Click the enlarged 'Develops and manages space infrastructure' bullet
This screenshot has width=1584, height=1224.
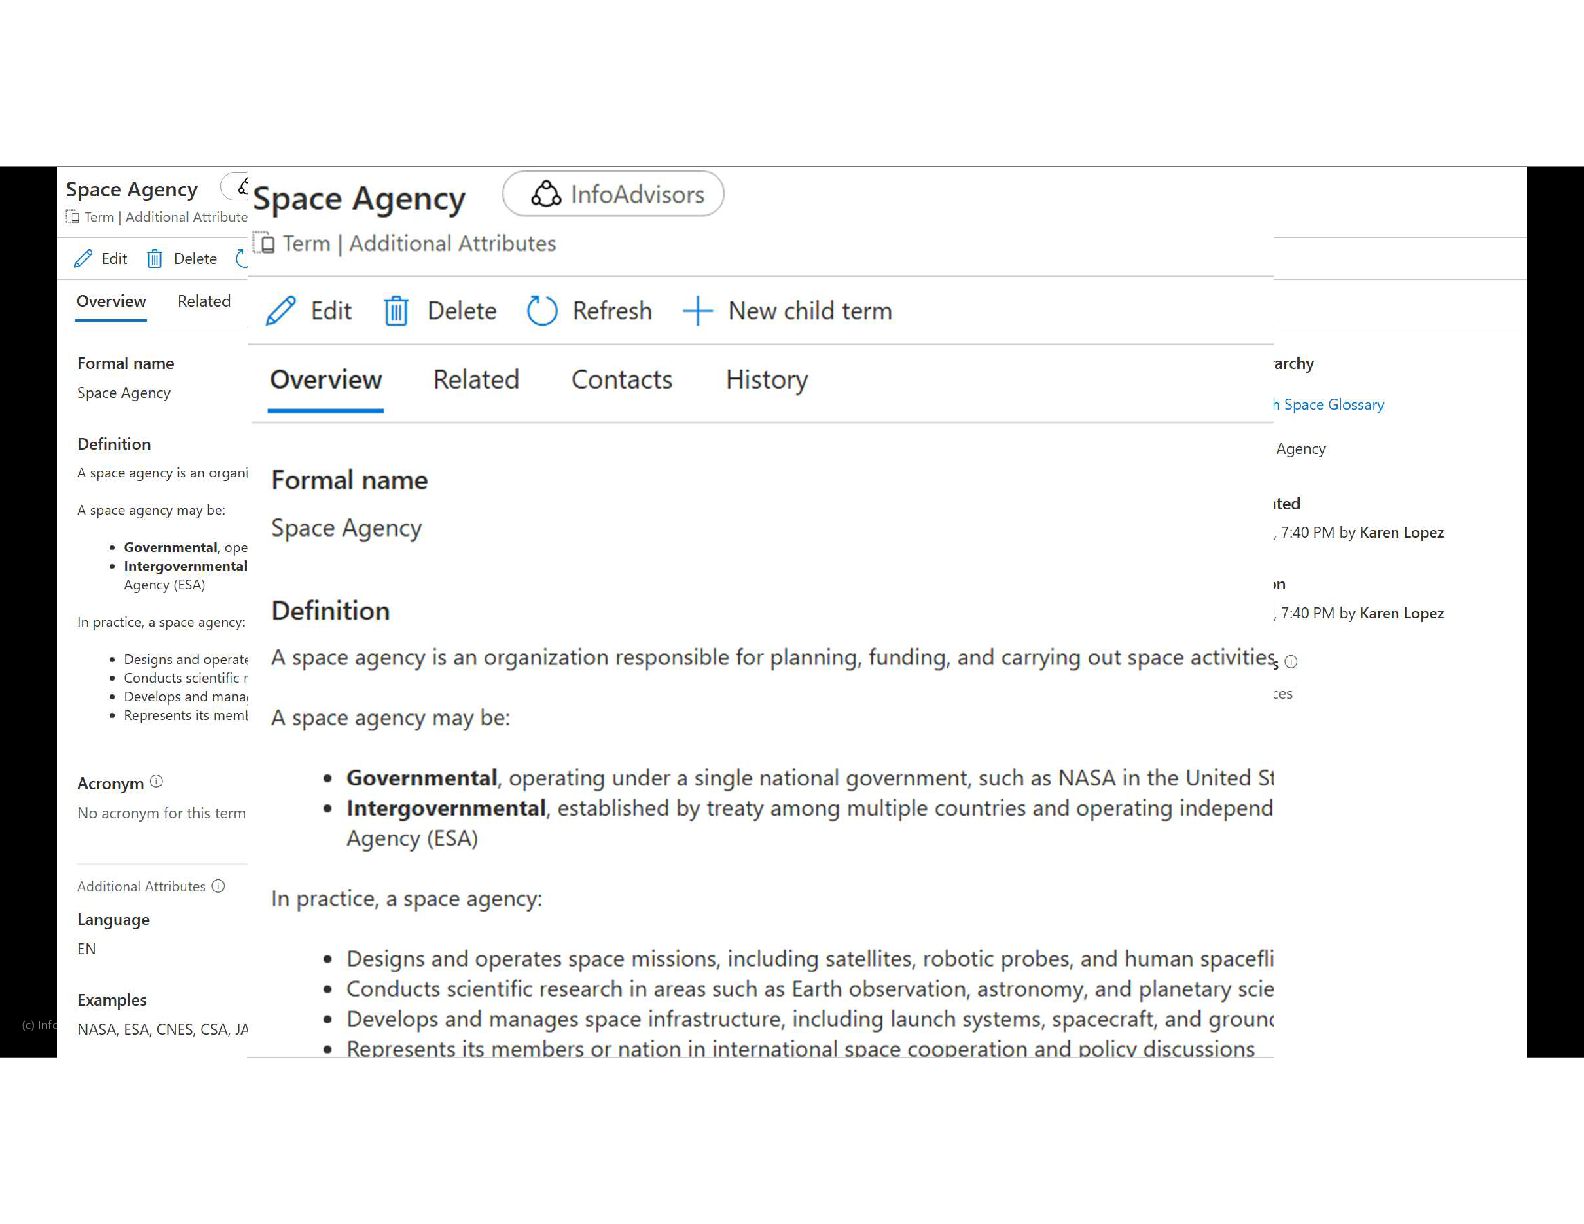pyautogui.click(x=809, y=1019)
